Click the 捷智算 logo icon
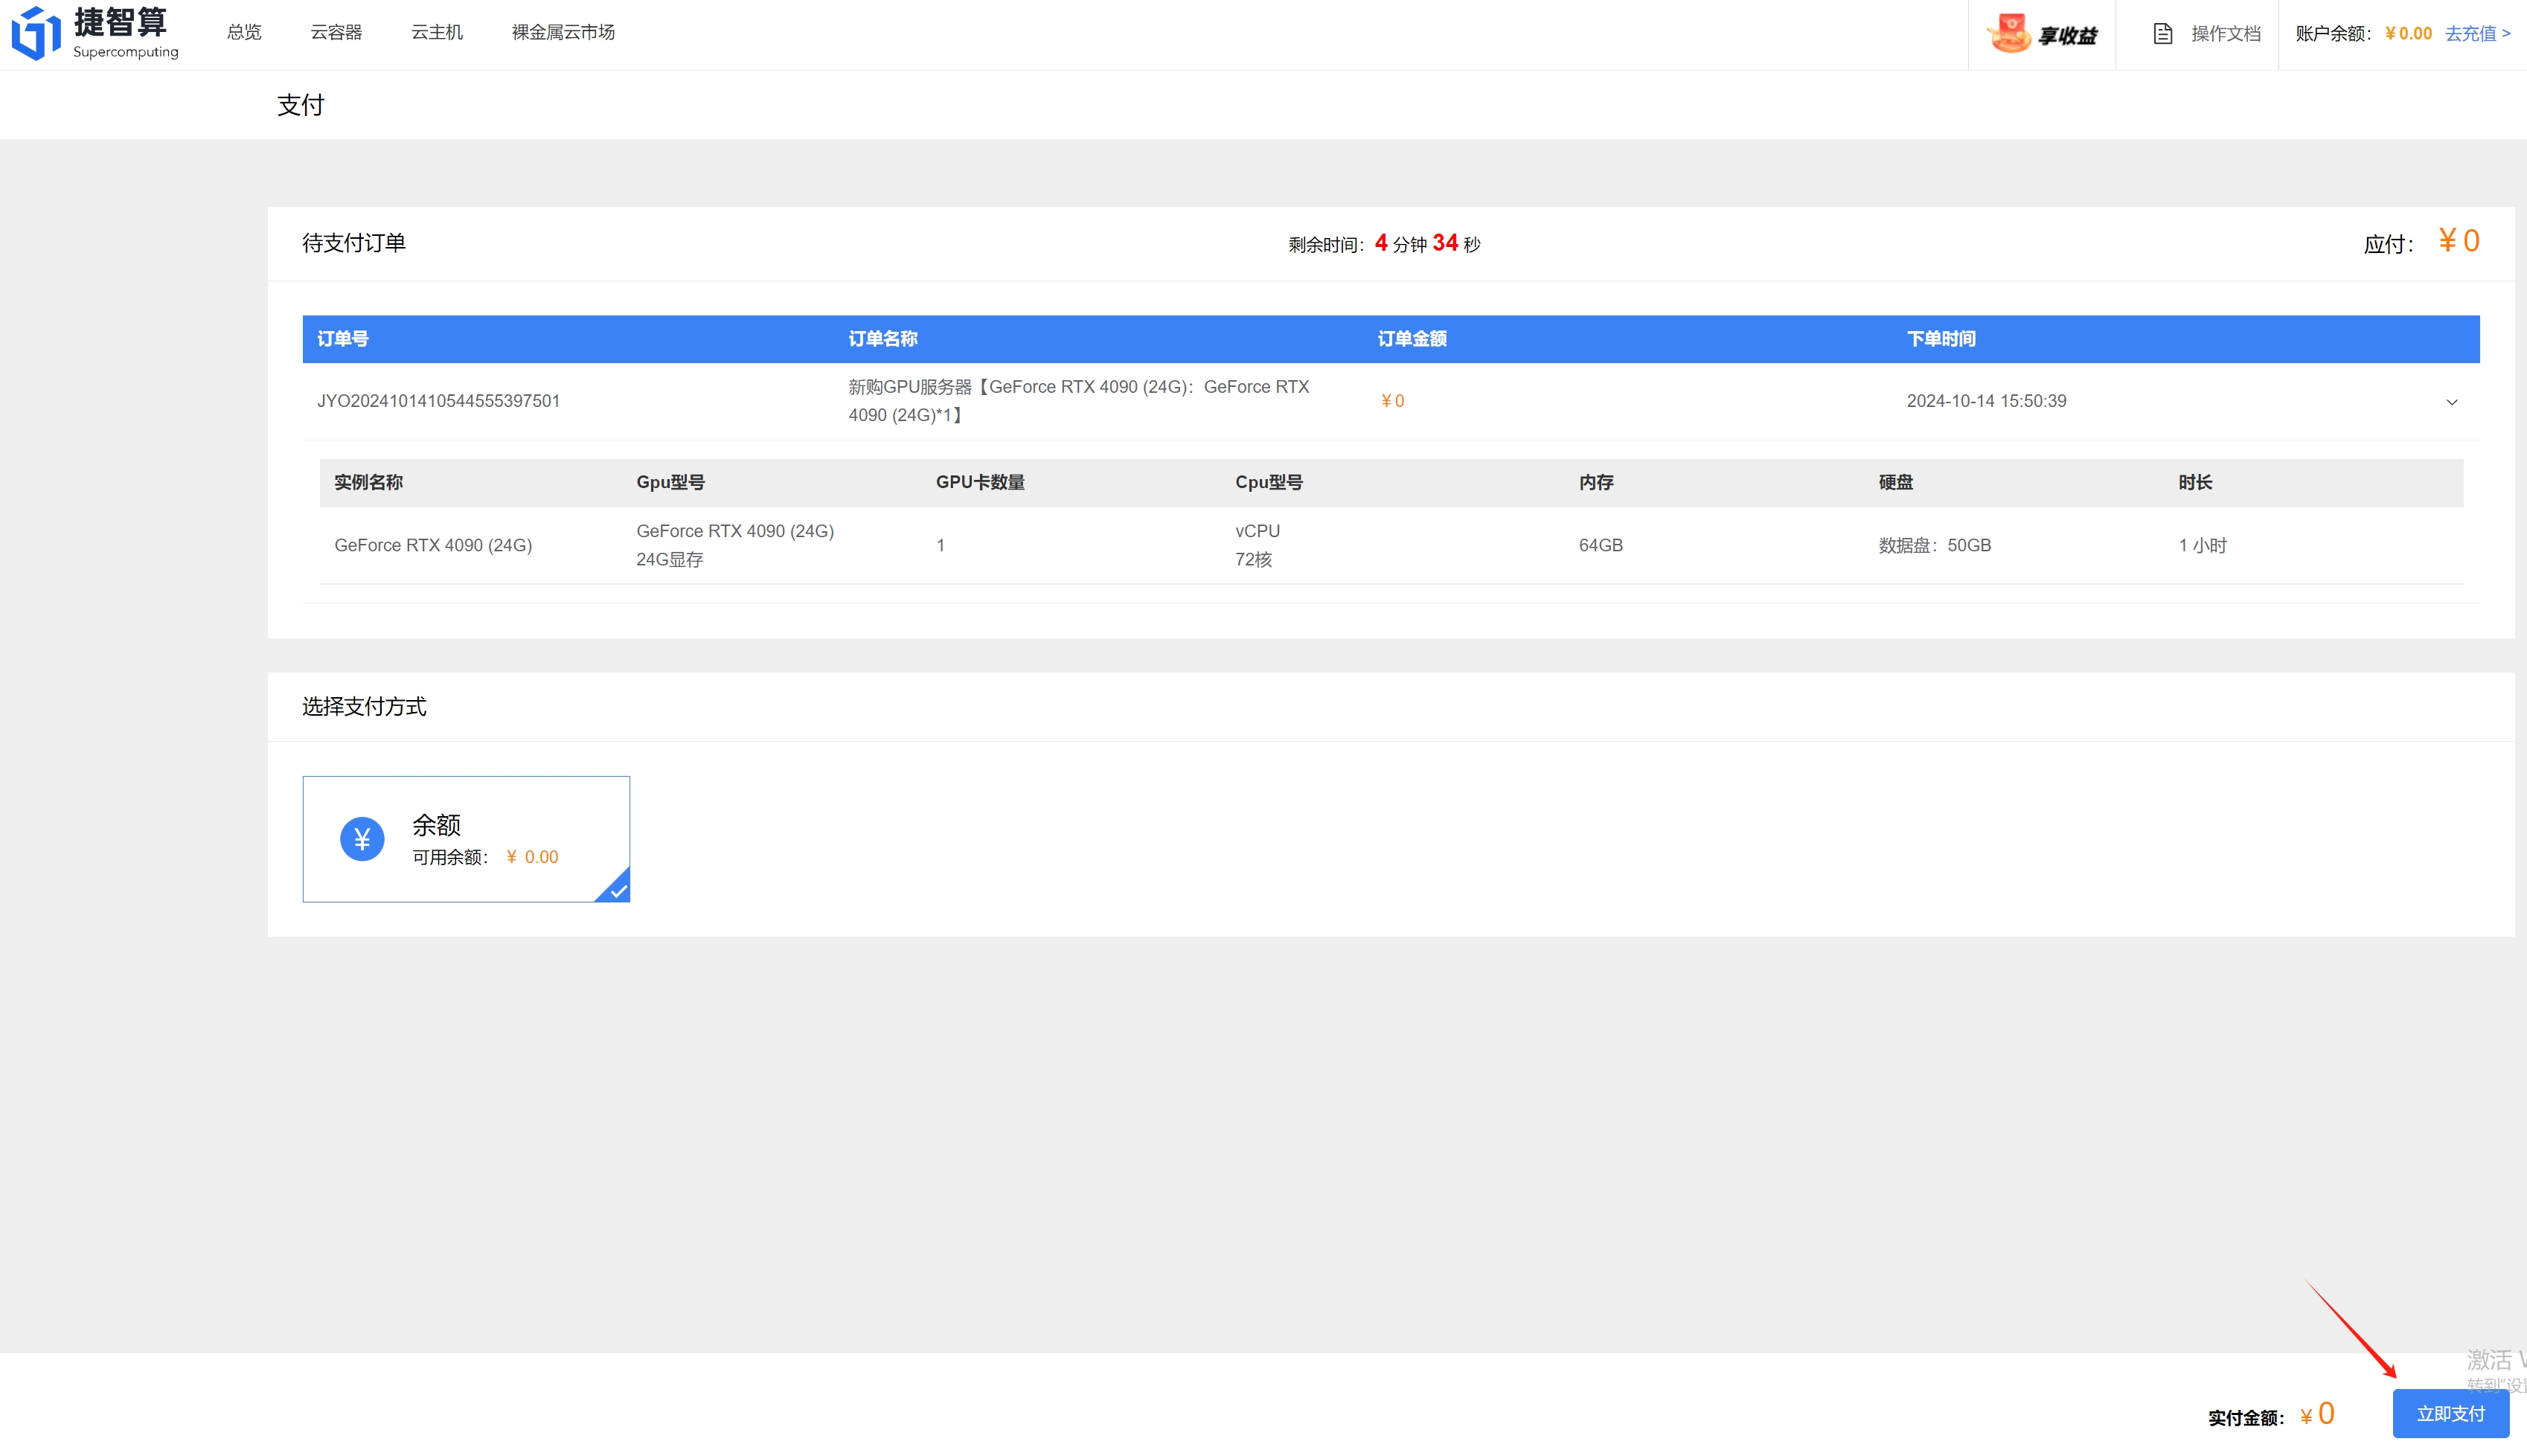The width and height of the screenshot is (2527, 1456). click(36, 33)
